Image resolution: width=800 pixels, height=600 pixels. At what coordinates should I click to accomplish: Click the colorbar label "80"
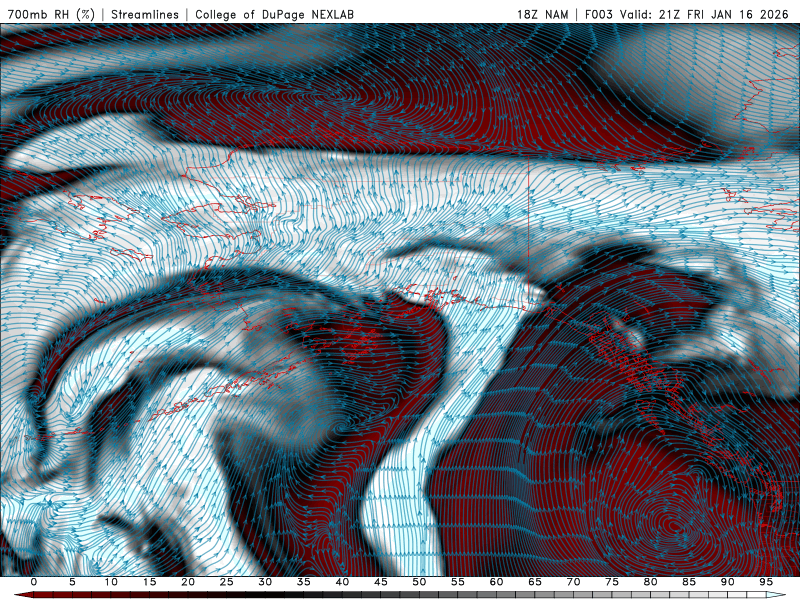click(x=650, y=582)
